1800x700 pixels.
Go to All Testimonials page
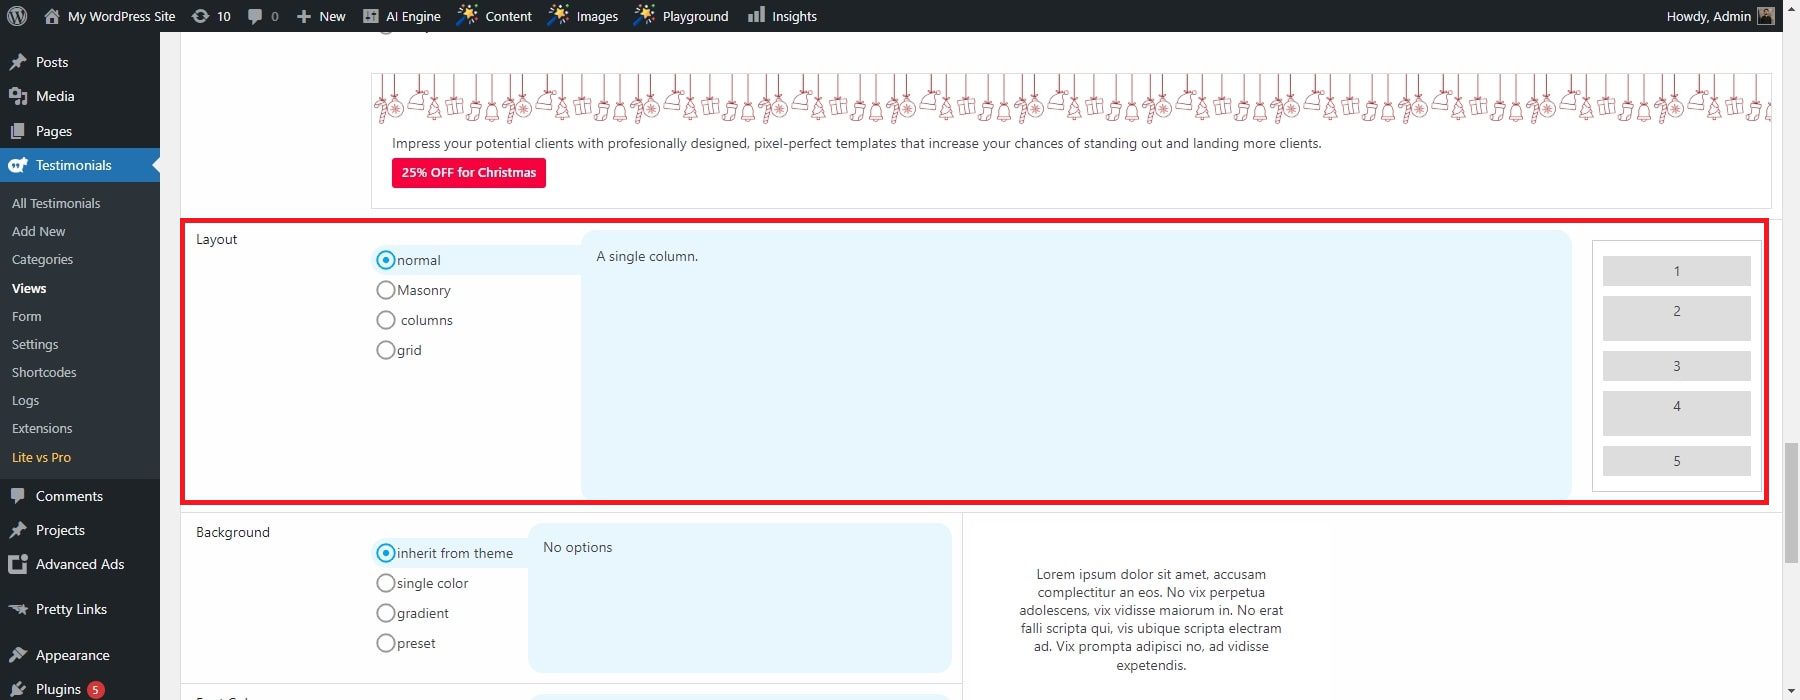(x=56, y=203)
